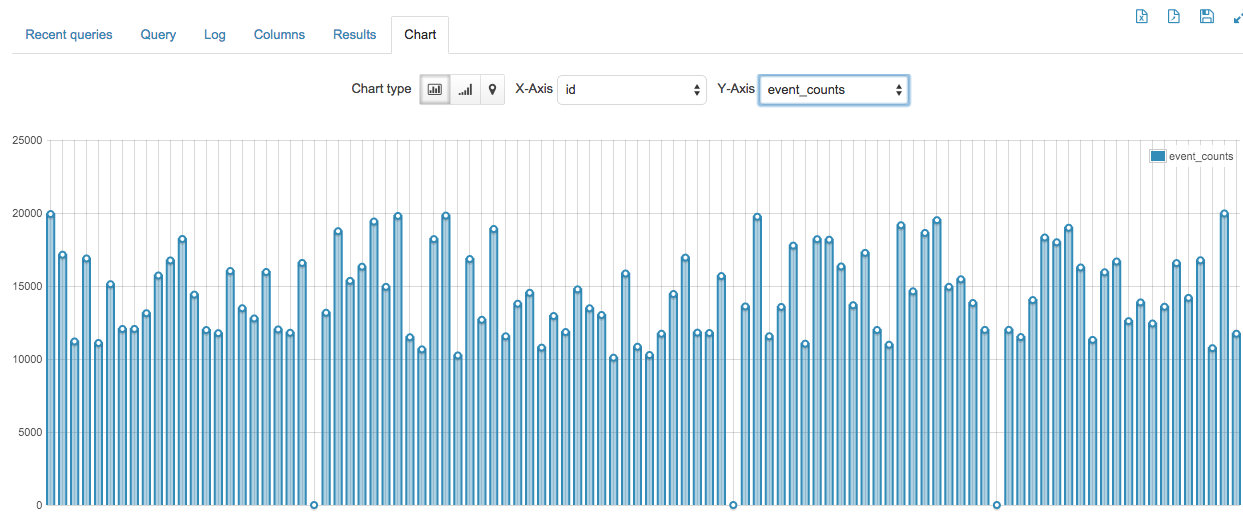Click the 5000 y-axis label
The height and width of the screenshot is (512, 1243).
coord(29,433)
